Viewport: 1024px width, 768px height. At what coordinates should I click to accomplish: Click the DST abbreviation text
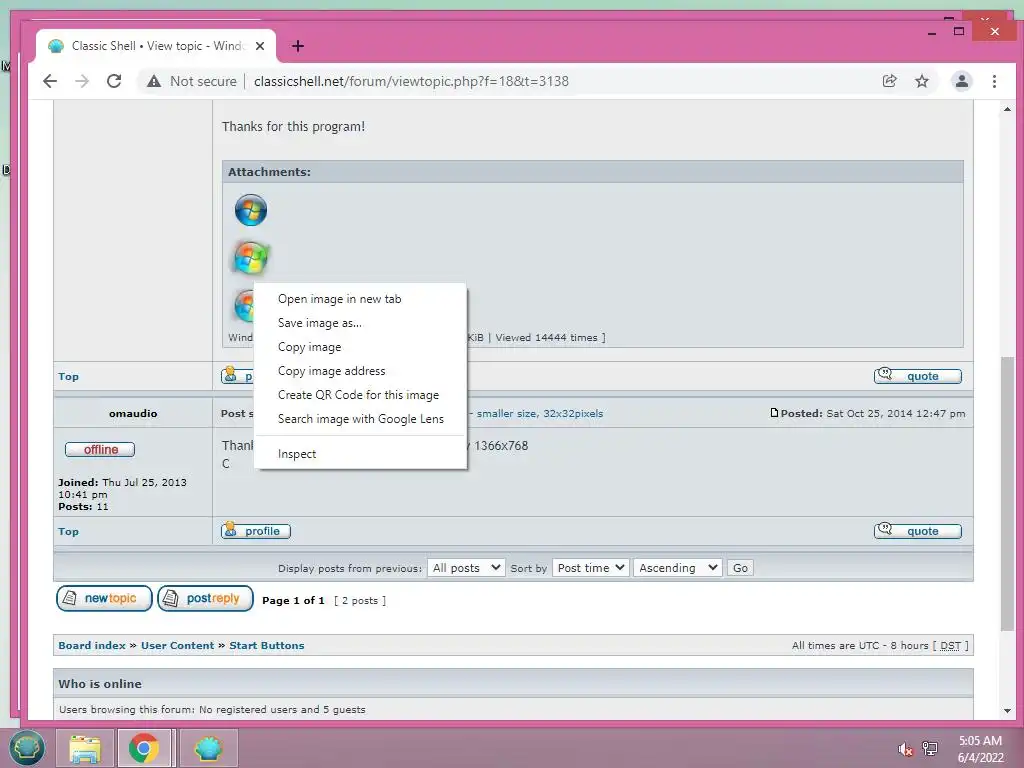pyautogui.click(x=950, y=645)
